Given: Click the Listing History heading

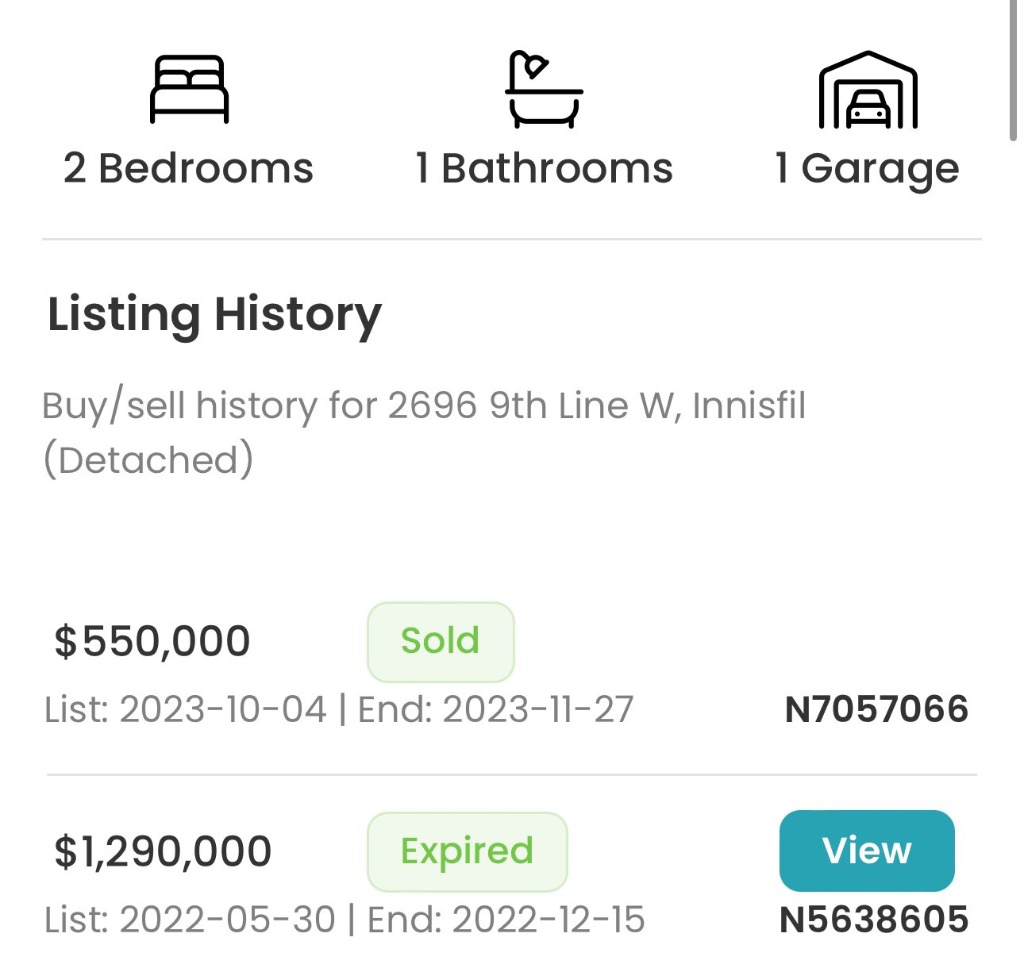Looking at the screenshot, I should click(214, 315).
